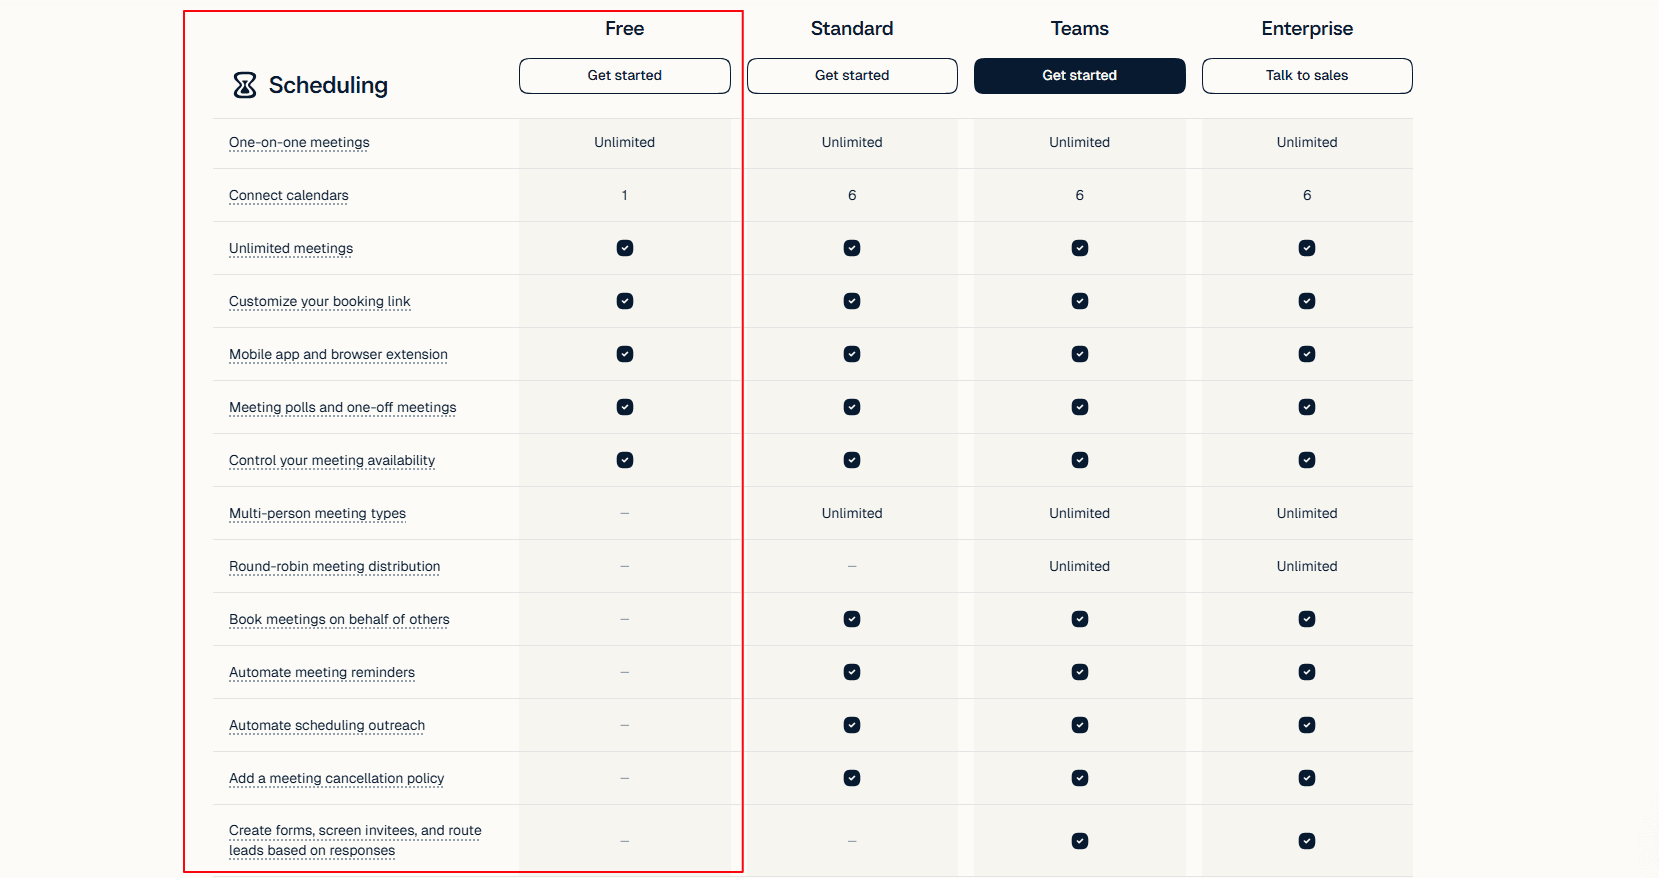Click Get started under Standard plan
Screen dimensions: 1659x878
pyautogui.click(x=852, y=76)
